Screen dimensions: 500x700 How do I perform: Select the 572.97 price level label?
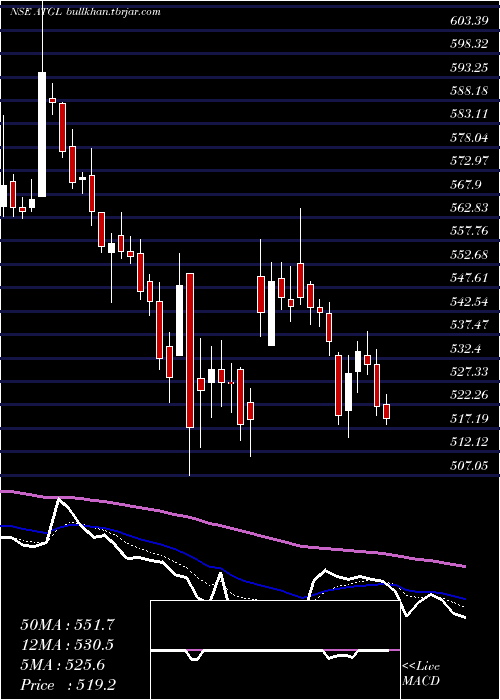coord(469,161)
